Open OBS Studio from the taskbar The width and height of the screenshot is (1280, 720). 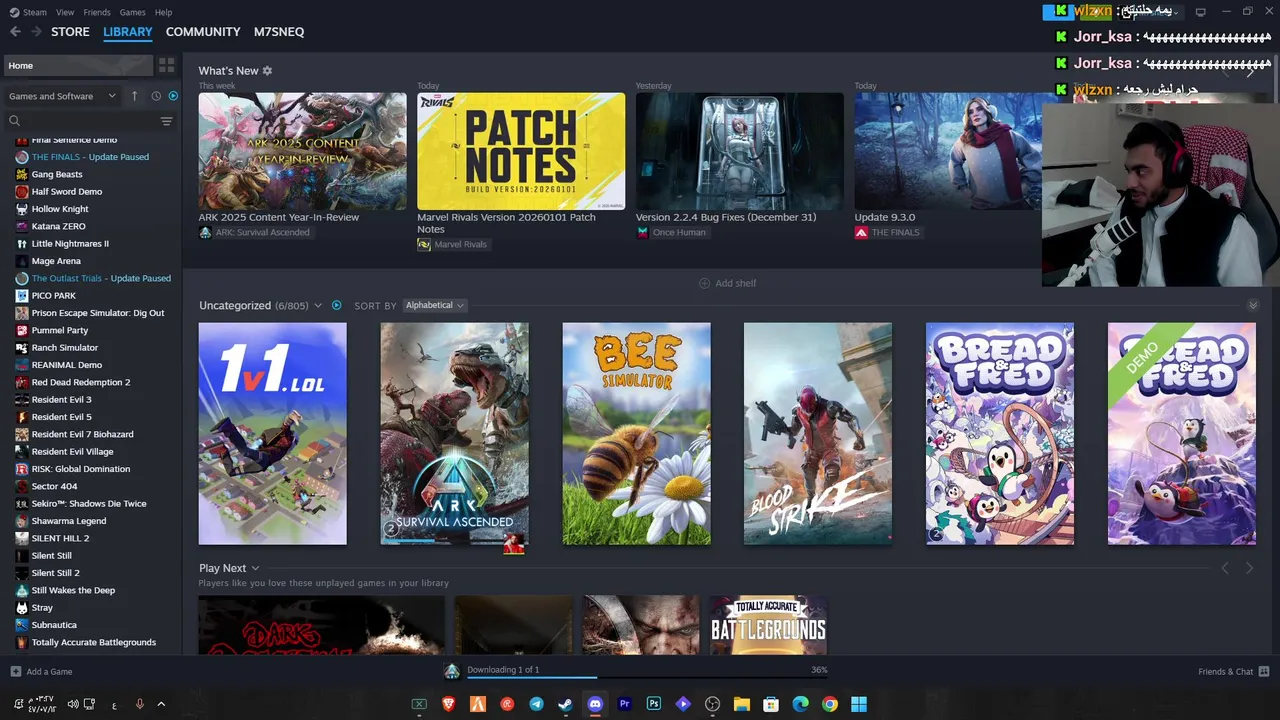(712, 704)
